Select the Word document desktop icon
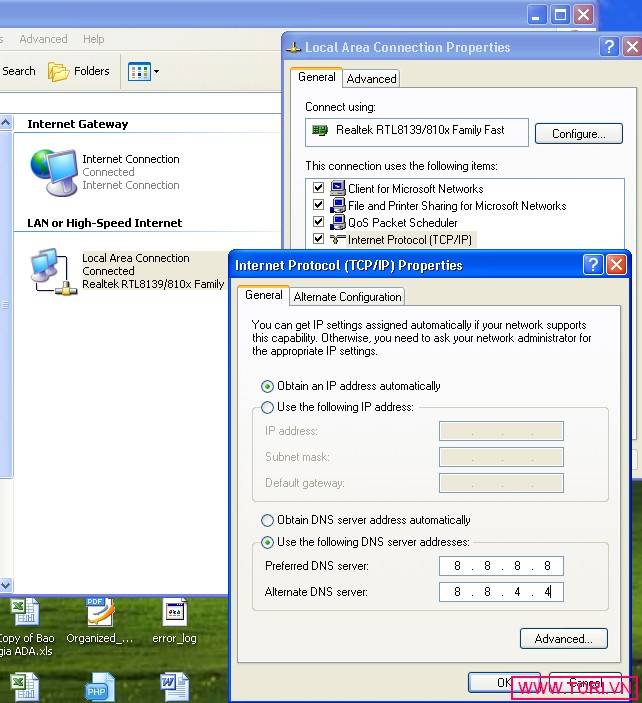Screen dimensions: 642x703 coord(174,687)
